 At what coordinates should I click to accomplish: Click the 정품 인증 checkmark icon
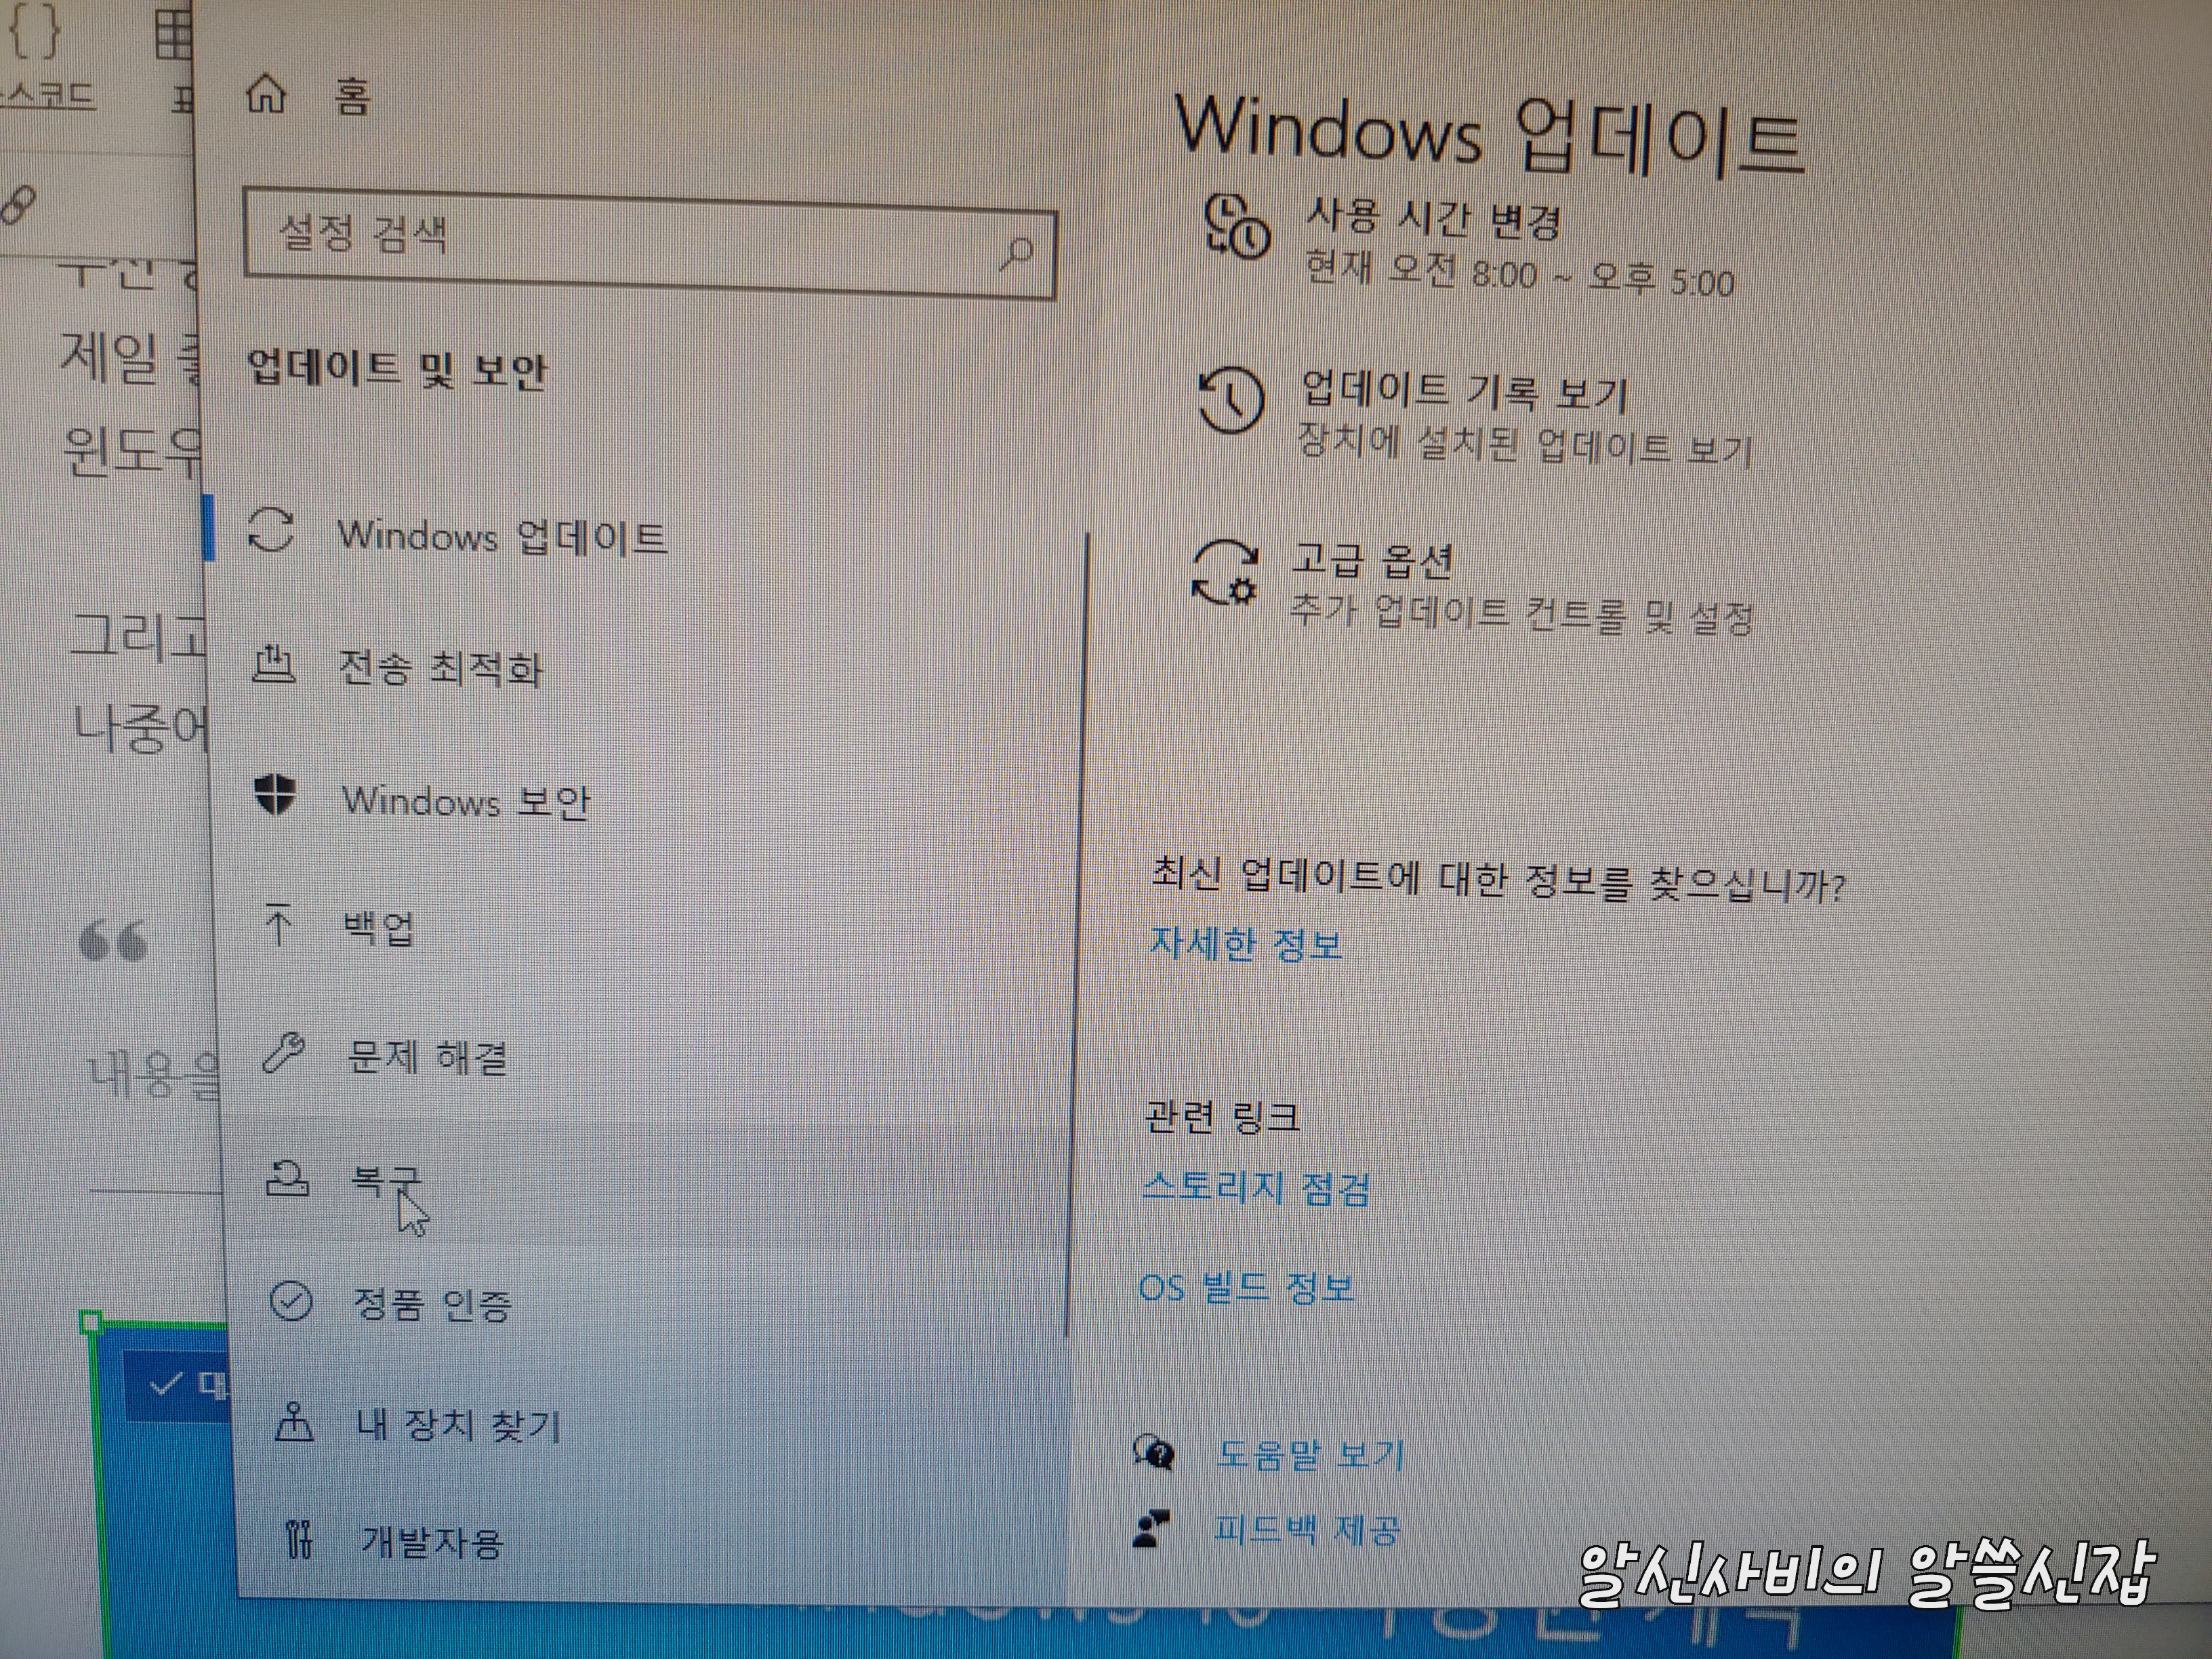pos(291,1301)
